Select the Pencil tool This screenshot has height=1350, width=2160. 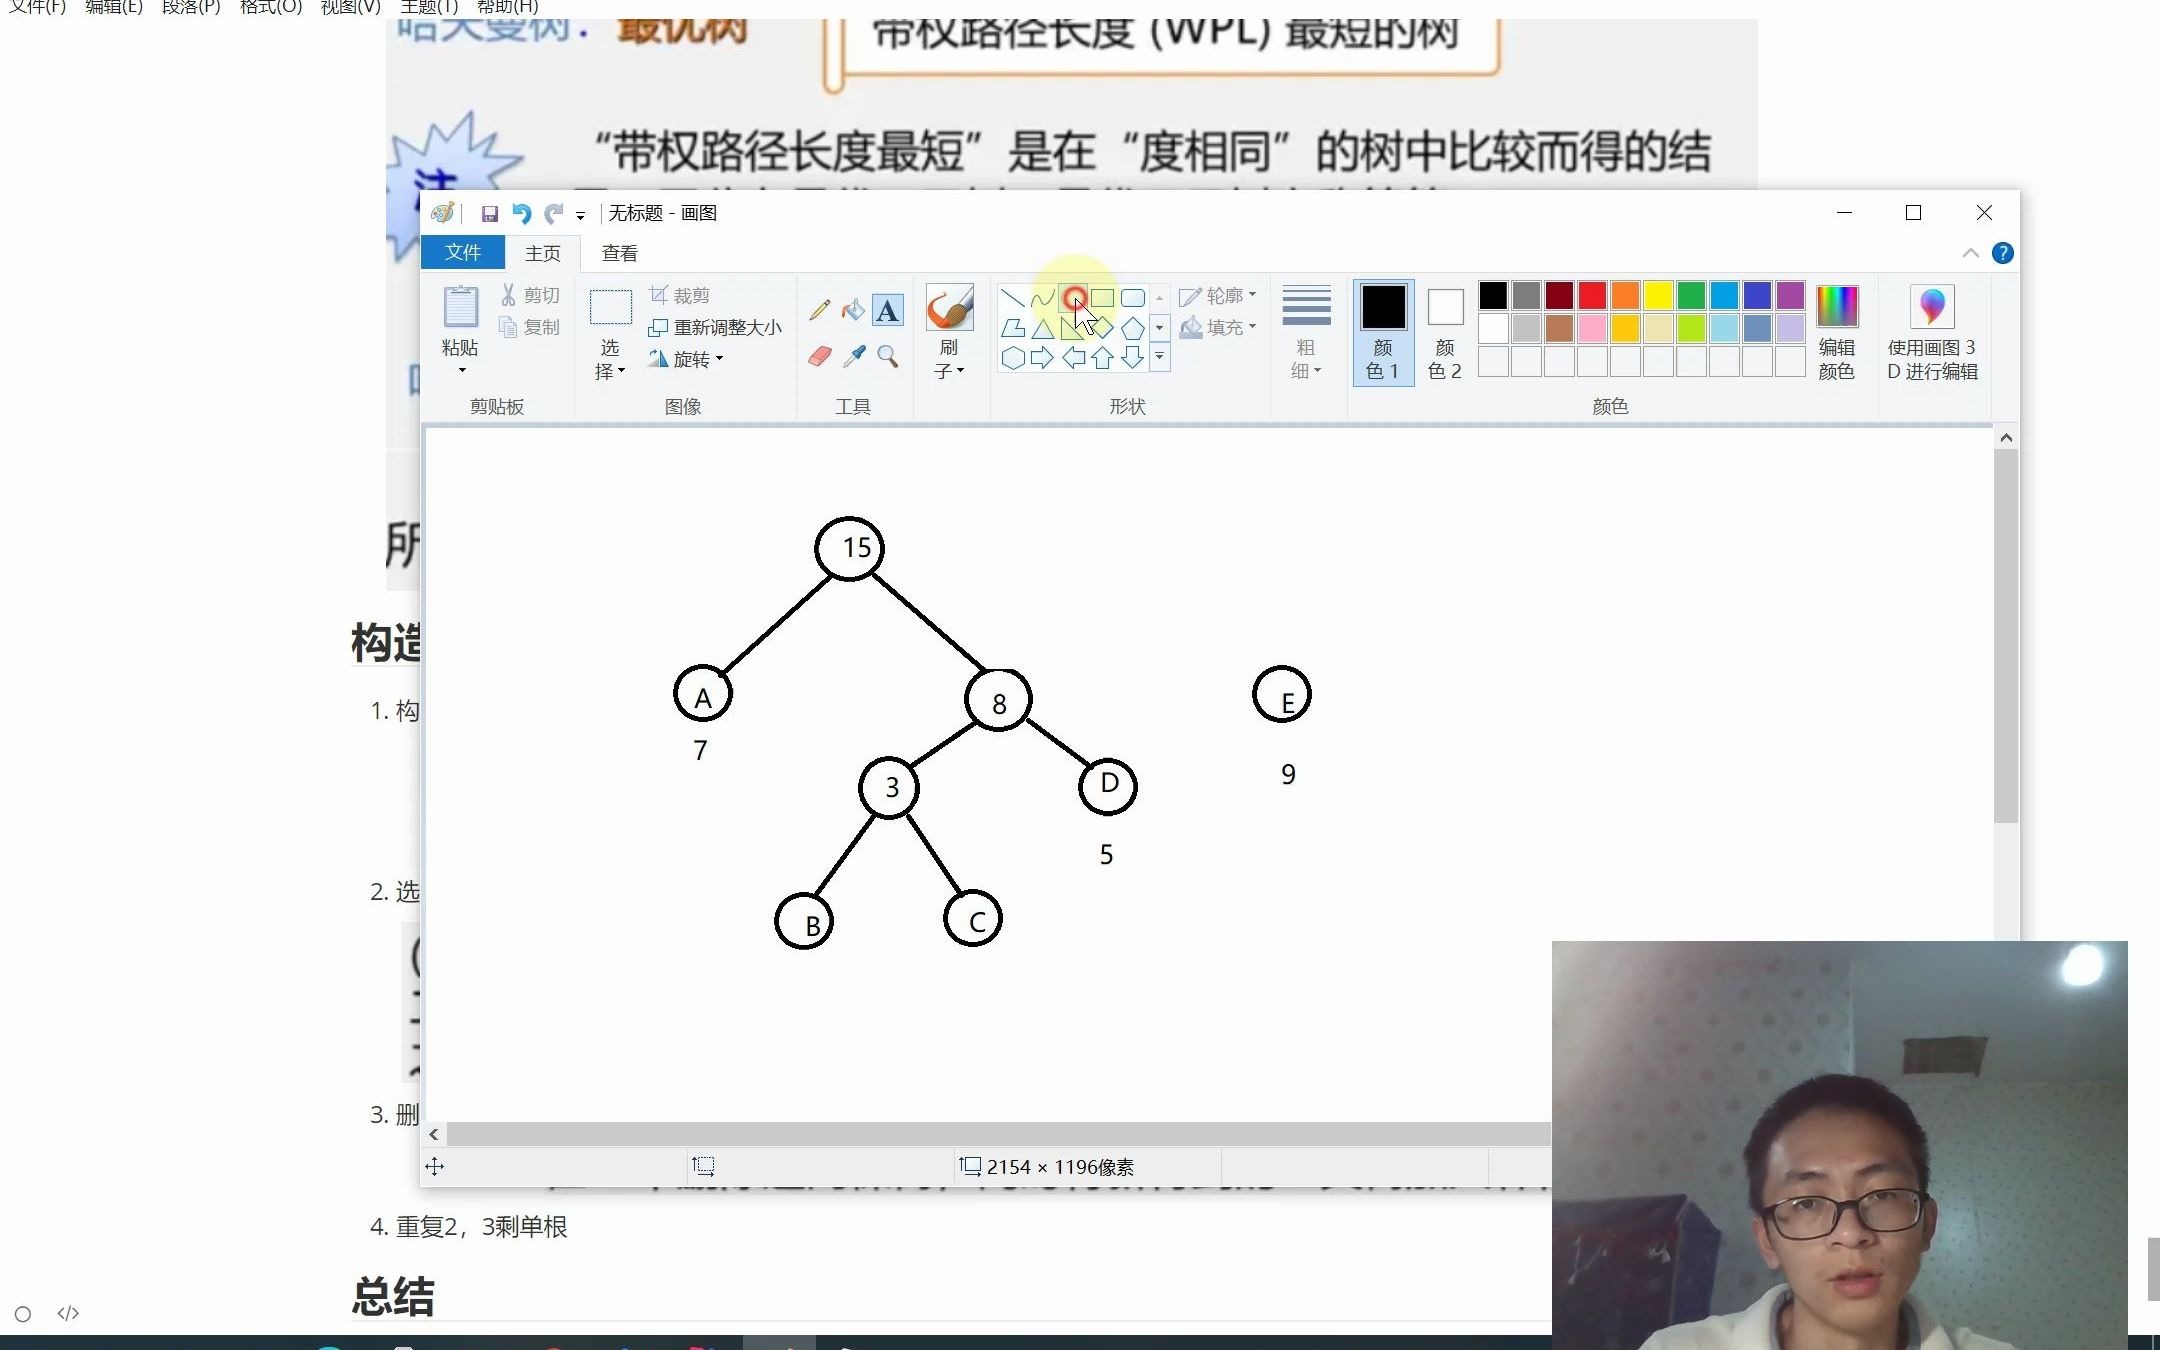click(820, 310)
